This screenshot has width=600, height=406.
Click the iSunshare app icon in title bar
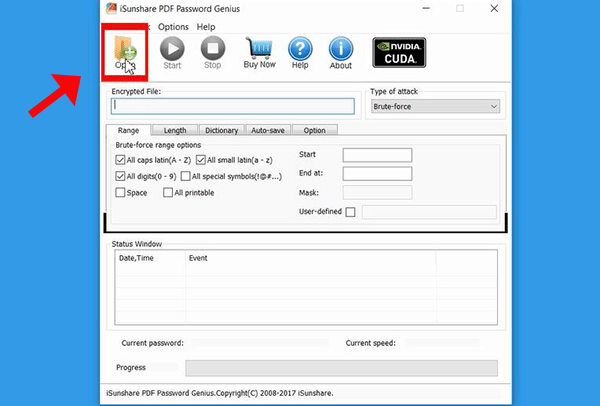(x=111, y=8)
